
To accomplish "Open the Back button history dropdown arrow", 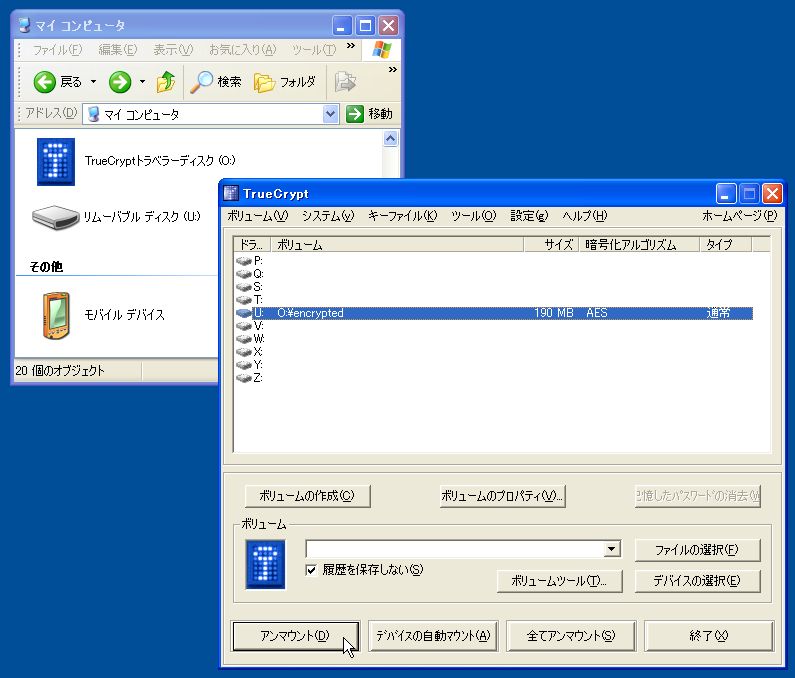I will (x=93, y=82).
